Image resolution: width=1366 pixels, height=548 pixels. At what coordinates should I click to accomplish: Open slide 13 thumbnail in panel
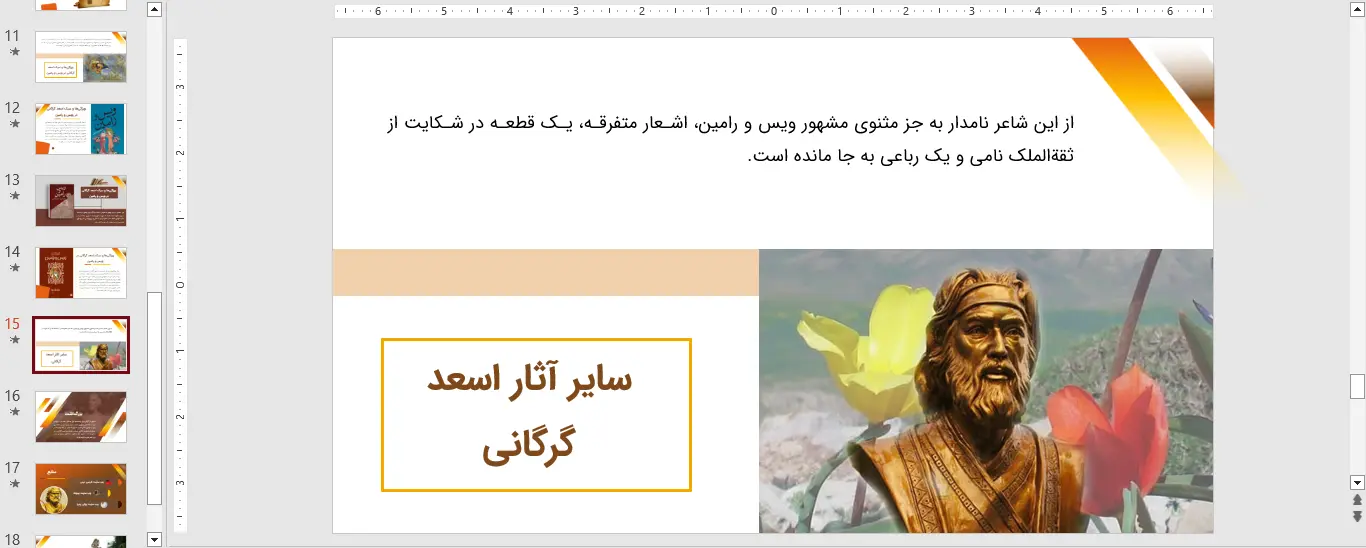pos(81,201)
